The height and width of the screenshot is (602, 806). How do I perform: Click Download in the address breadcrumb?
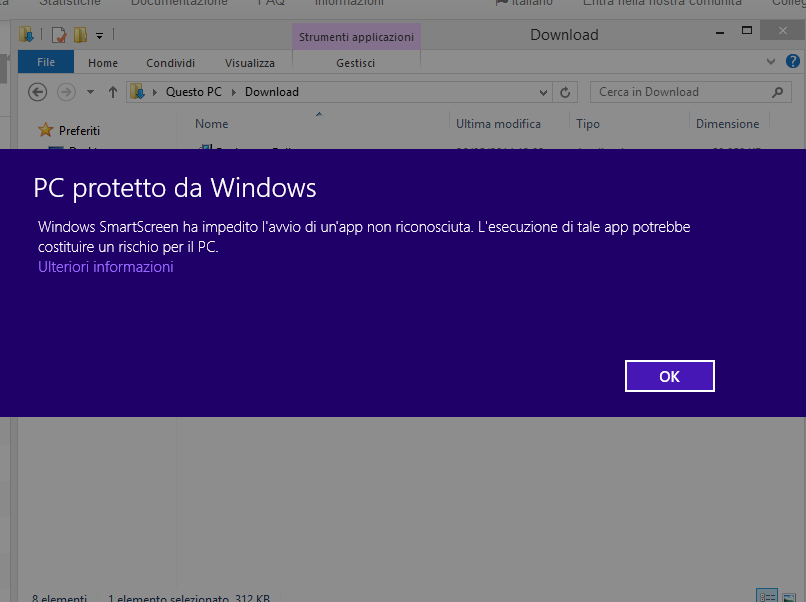pyautogui.click(x=271, y=92)
